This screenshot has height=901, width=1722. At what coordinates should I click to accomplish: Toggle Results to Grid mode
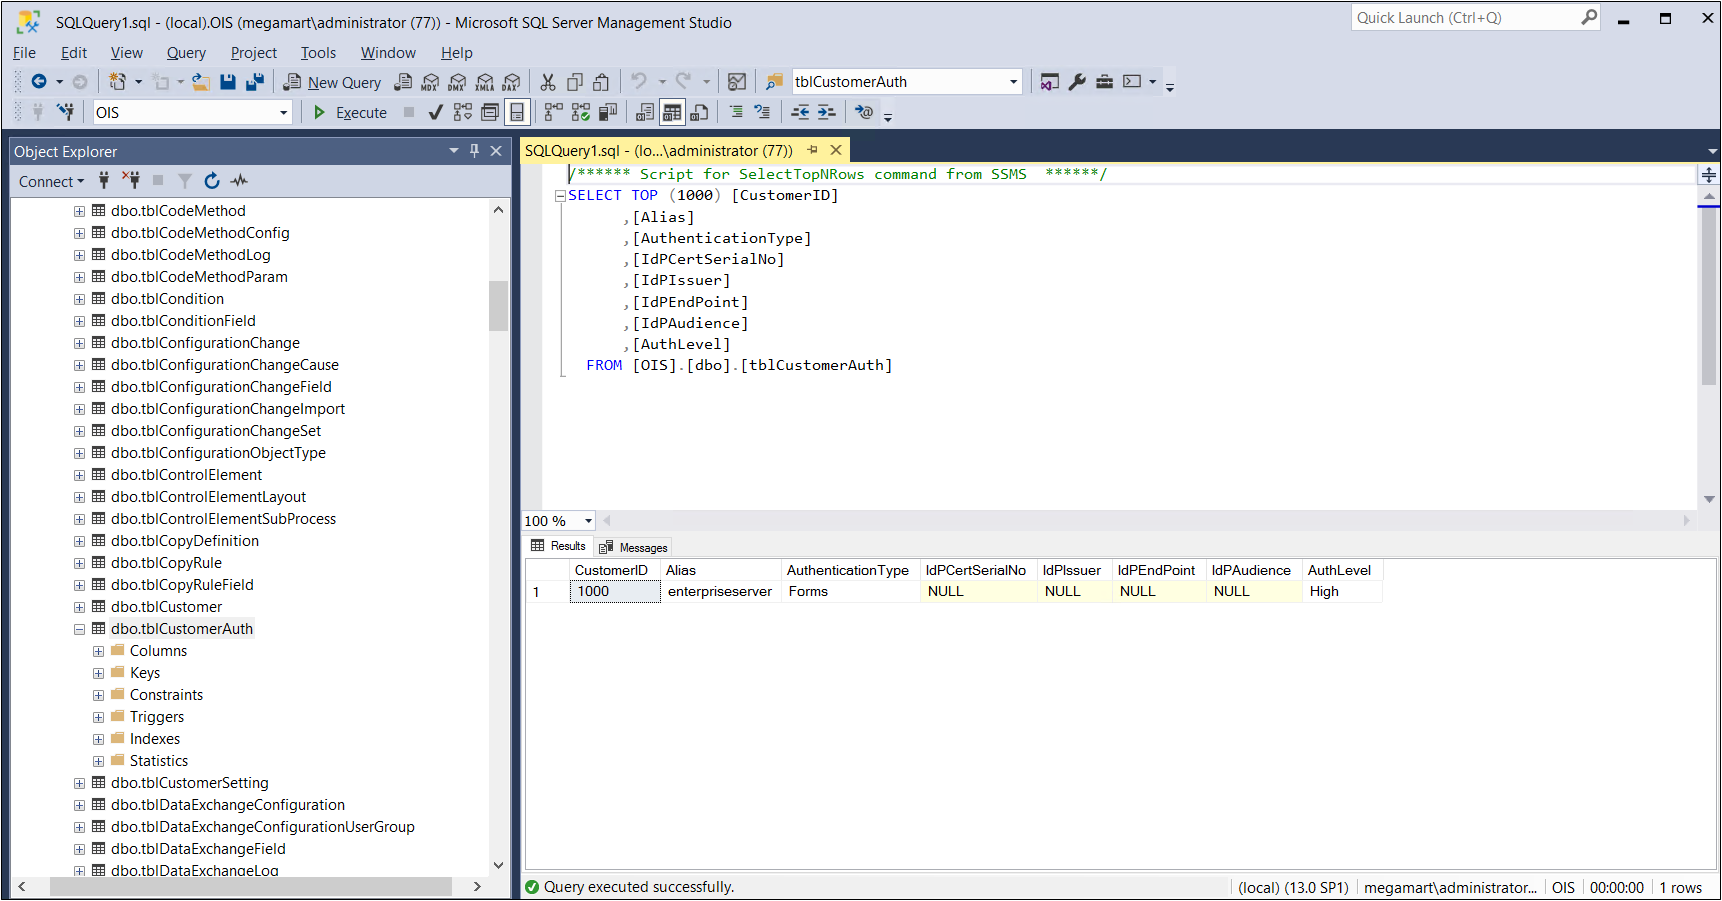pos(672,112)
